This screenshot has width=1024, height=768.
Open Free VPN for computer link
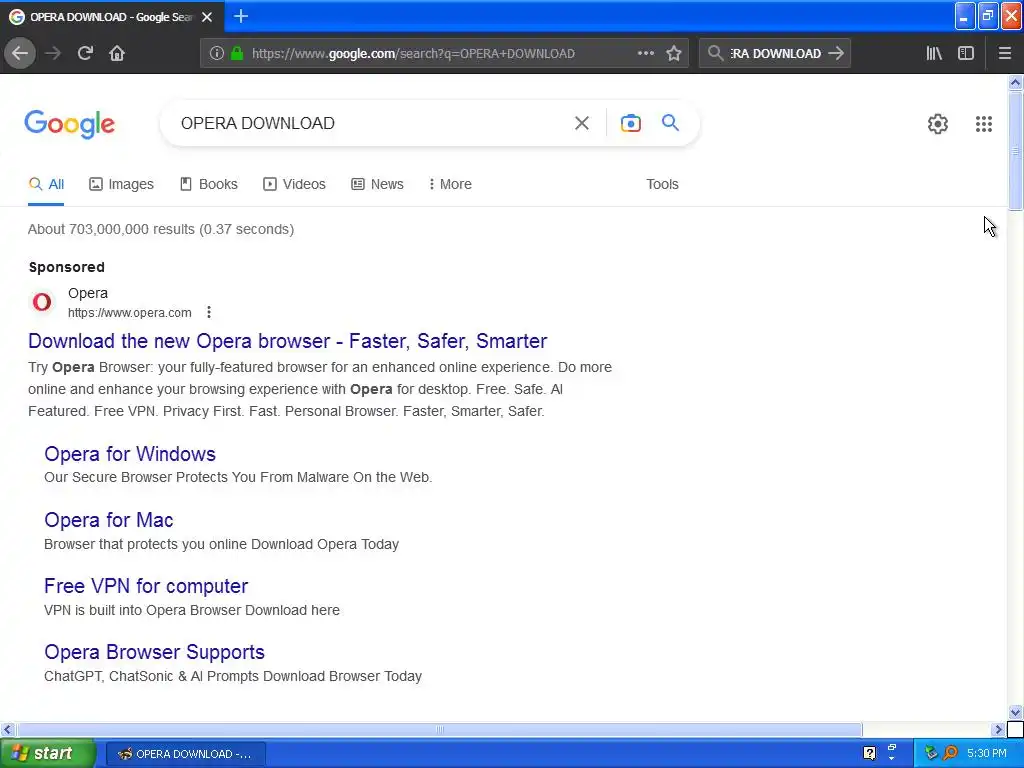pos(146,586)
